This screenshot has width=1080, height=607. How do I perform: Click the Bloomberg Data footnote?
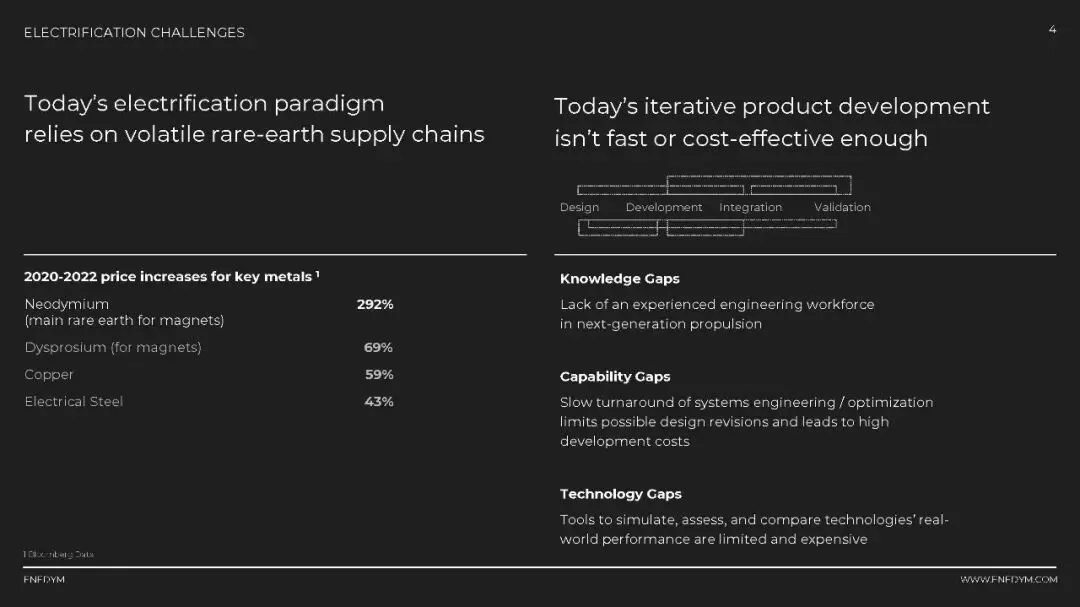coord(59,554)
